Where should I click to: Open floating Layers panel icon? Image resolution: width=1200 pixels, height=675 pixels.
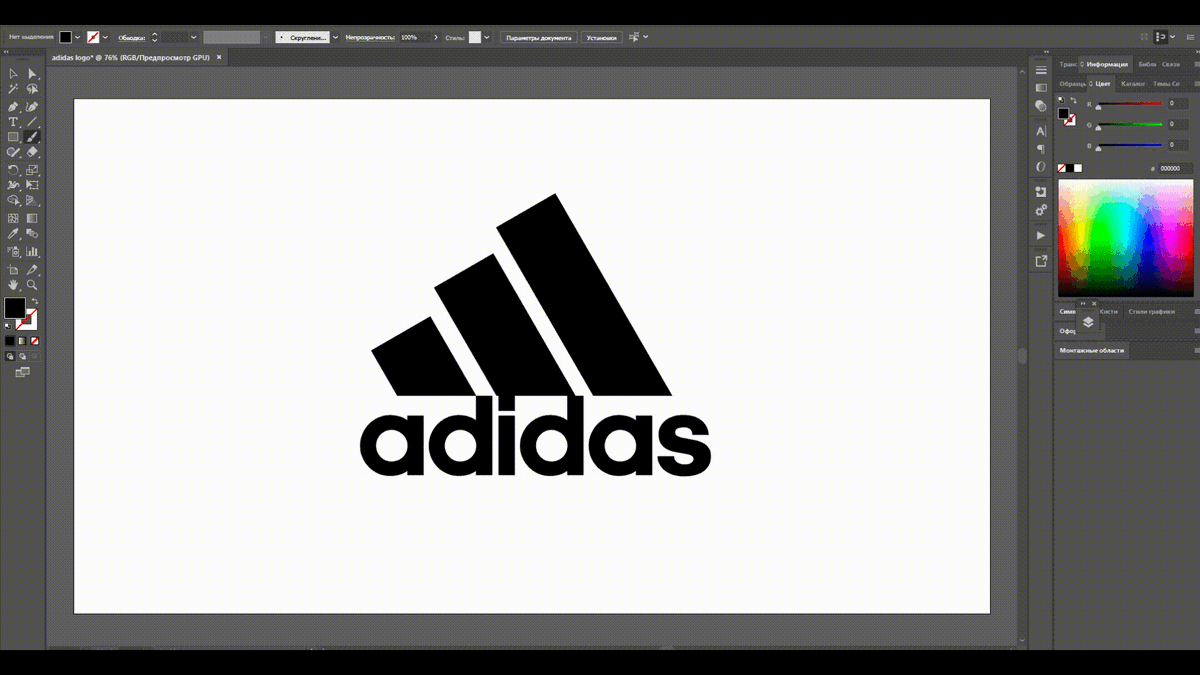(x=1088, y=322)
